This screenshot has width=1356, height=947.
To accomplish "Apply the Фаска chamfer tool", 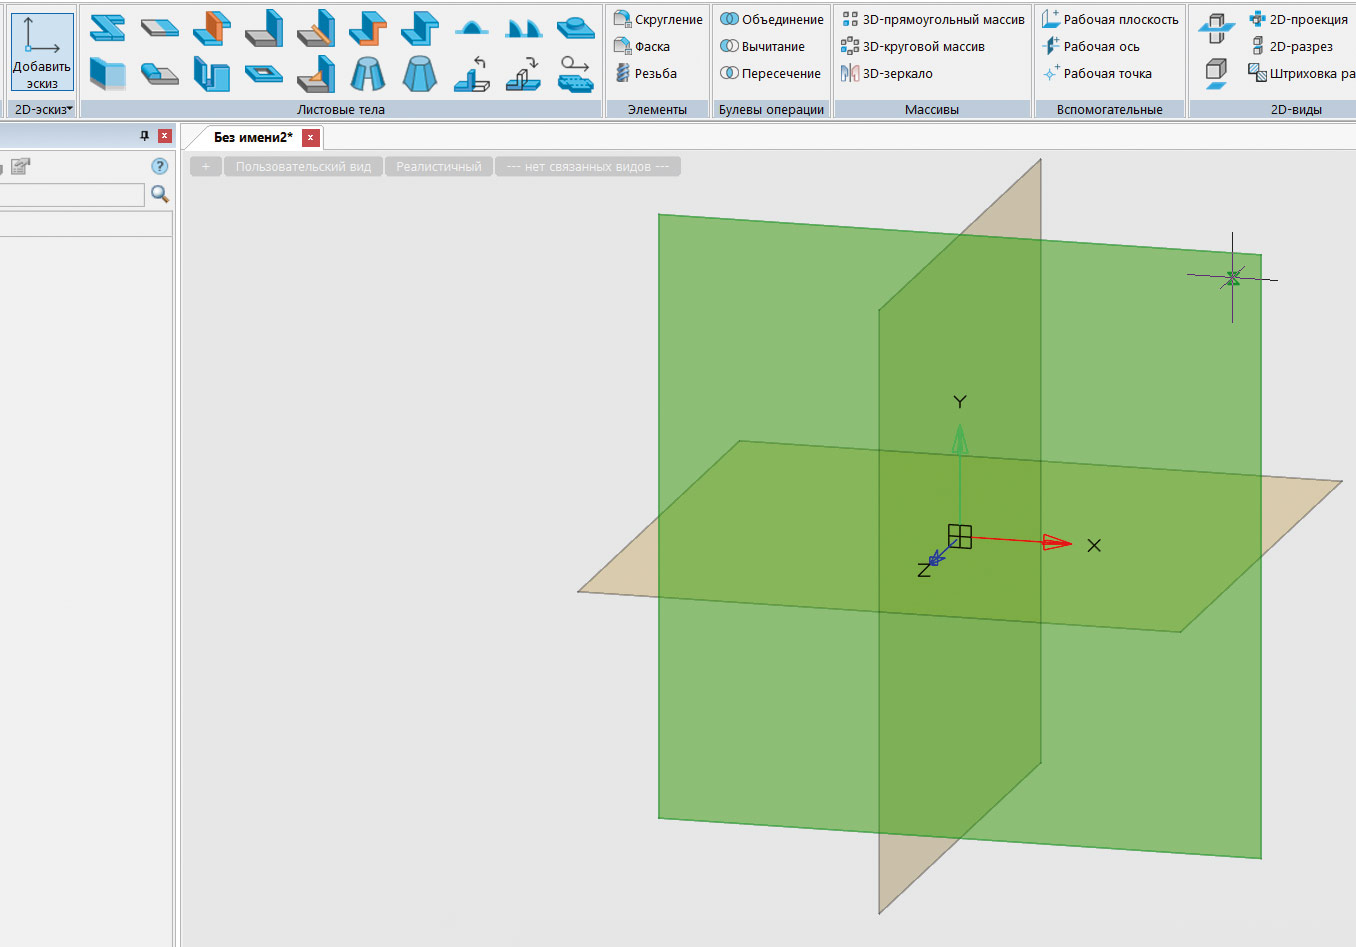I will coord(641,46).
